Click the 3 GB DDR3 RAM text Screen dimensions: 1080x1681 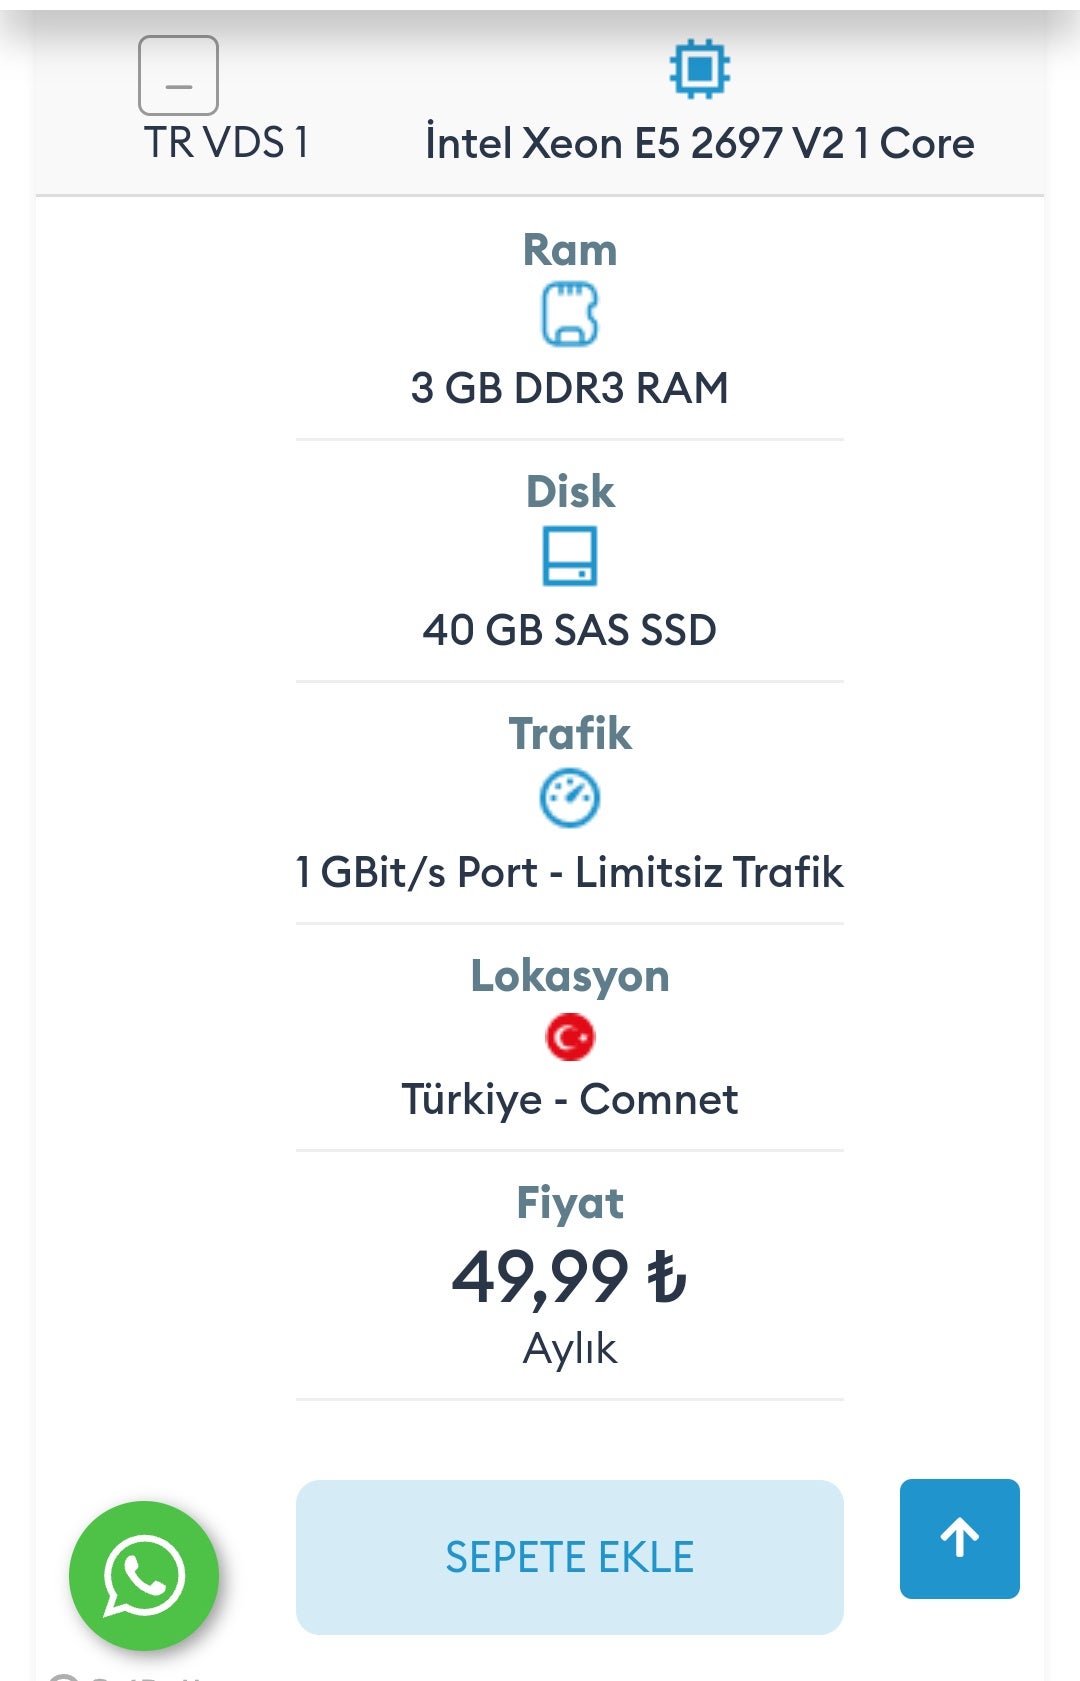coord(569,388)
